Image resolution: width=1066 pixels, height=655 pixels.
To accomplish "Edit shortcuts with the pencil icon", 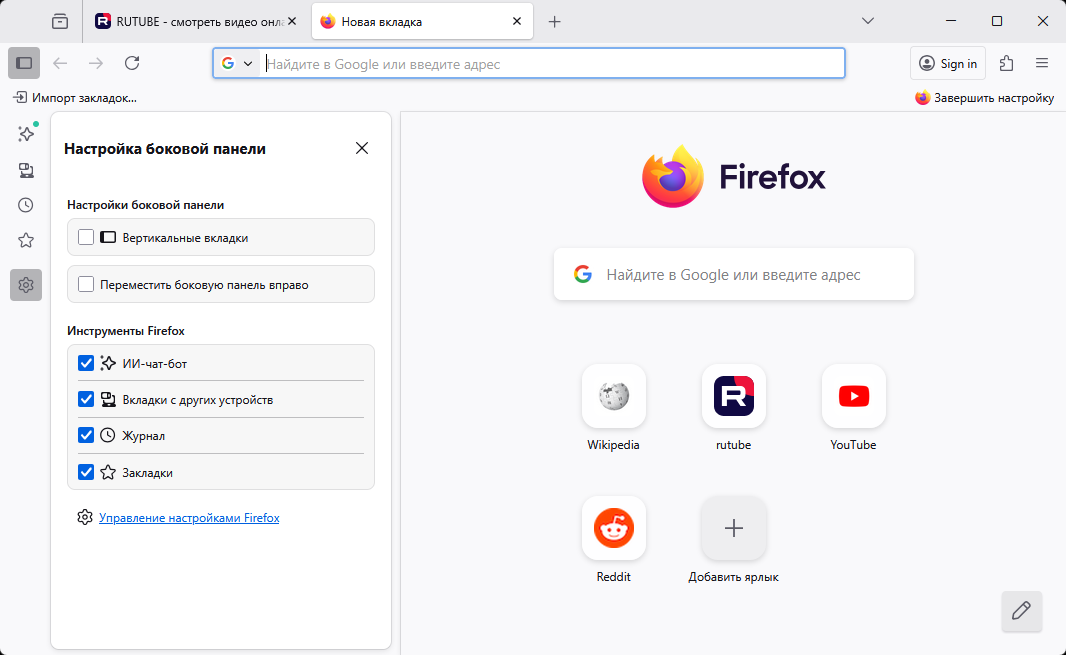I will (x=1021, y=611).
